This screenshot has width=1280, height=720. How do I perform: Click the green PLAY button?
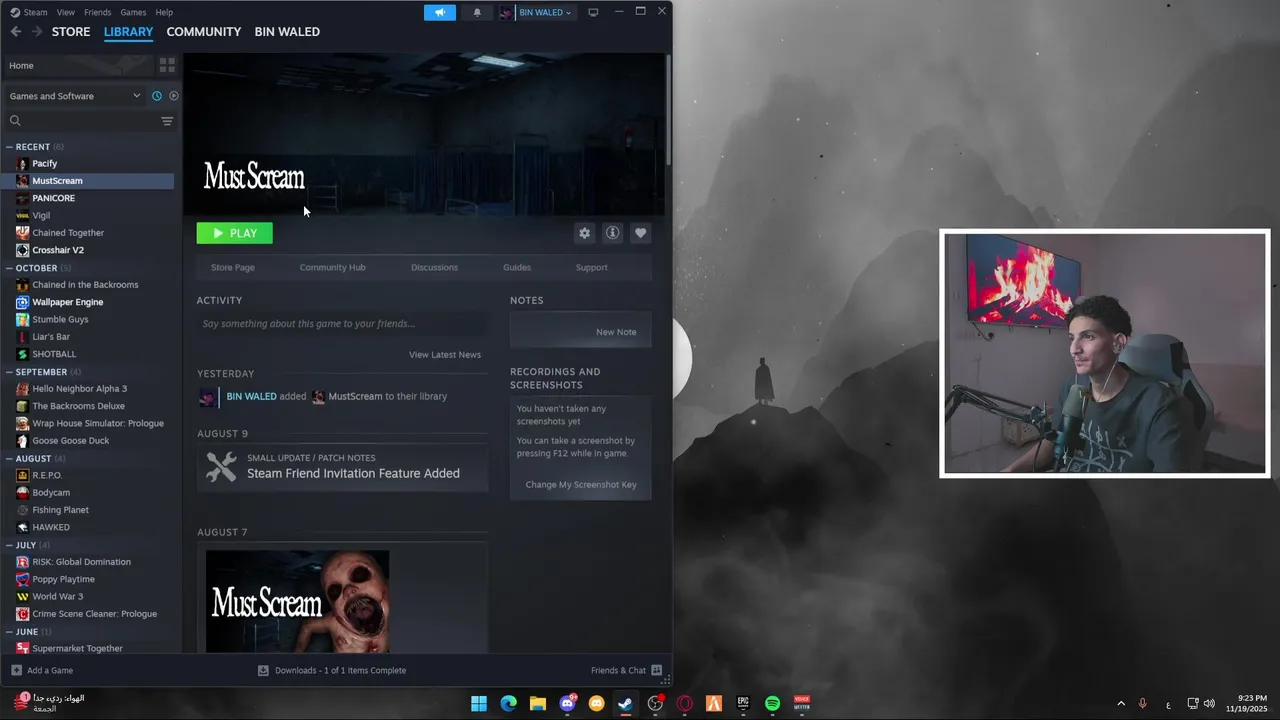(x=234, y=233)
